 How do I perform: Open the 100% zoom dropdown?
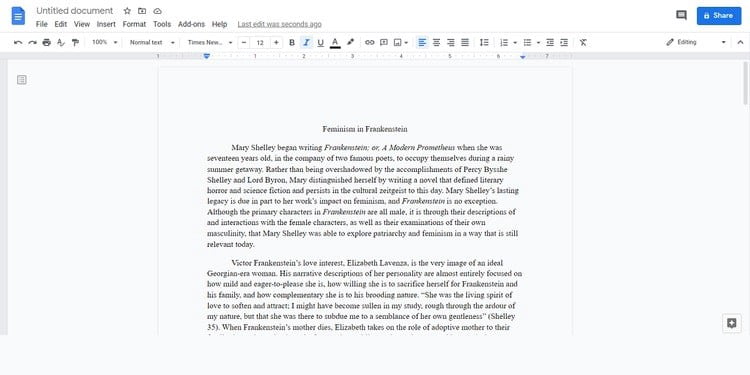coord(104,43)
